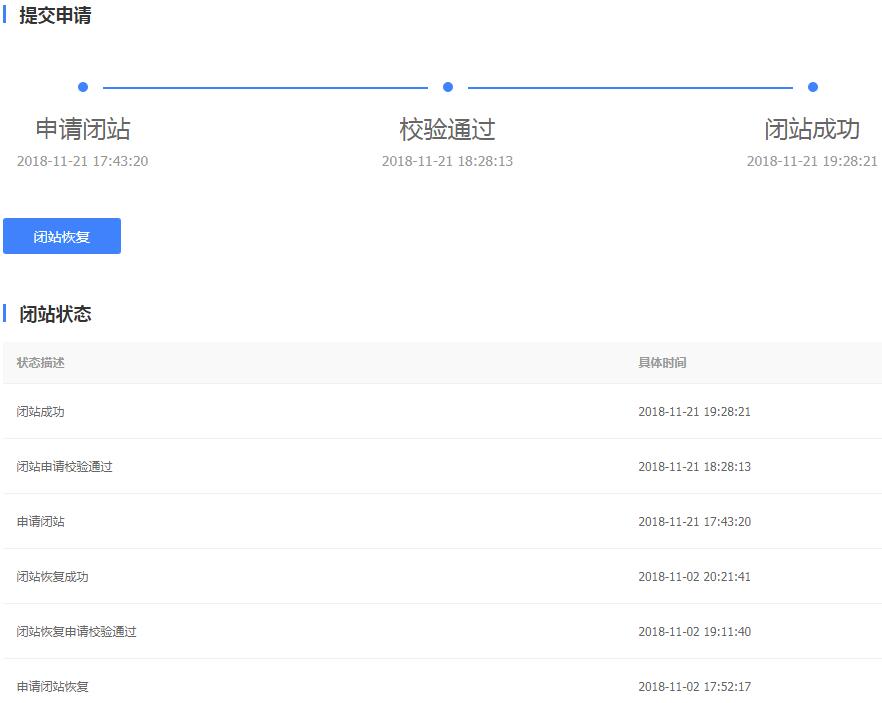Click the 闭站恢复 button
This screenshot has height=703, width=882.
(62, 236)
